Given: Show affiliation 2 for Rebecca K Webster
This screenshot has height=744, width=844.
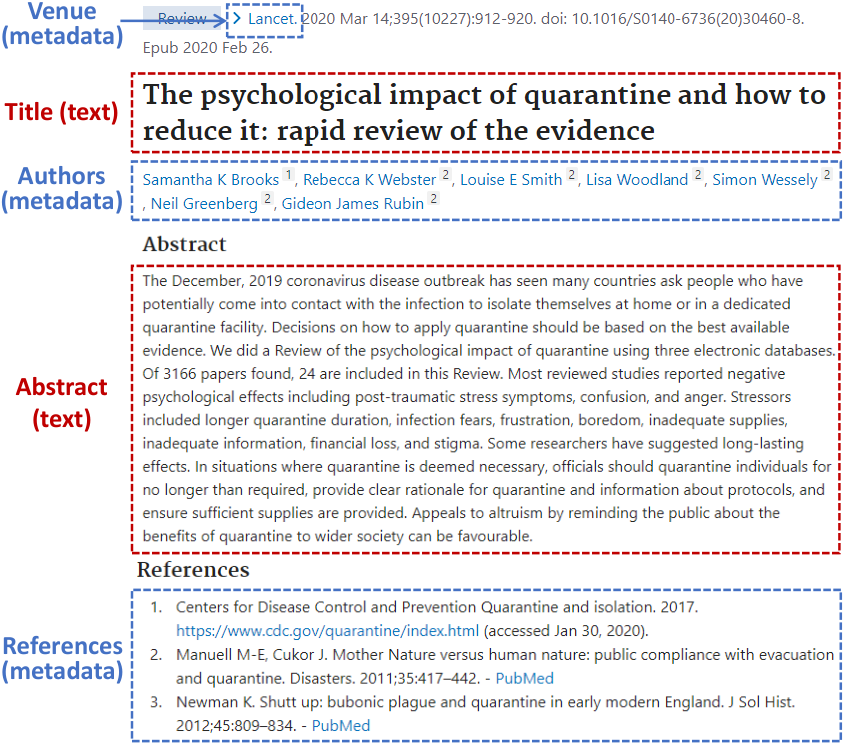Looking at the screenshot, I should [x=446, y=174].
